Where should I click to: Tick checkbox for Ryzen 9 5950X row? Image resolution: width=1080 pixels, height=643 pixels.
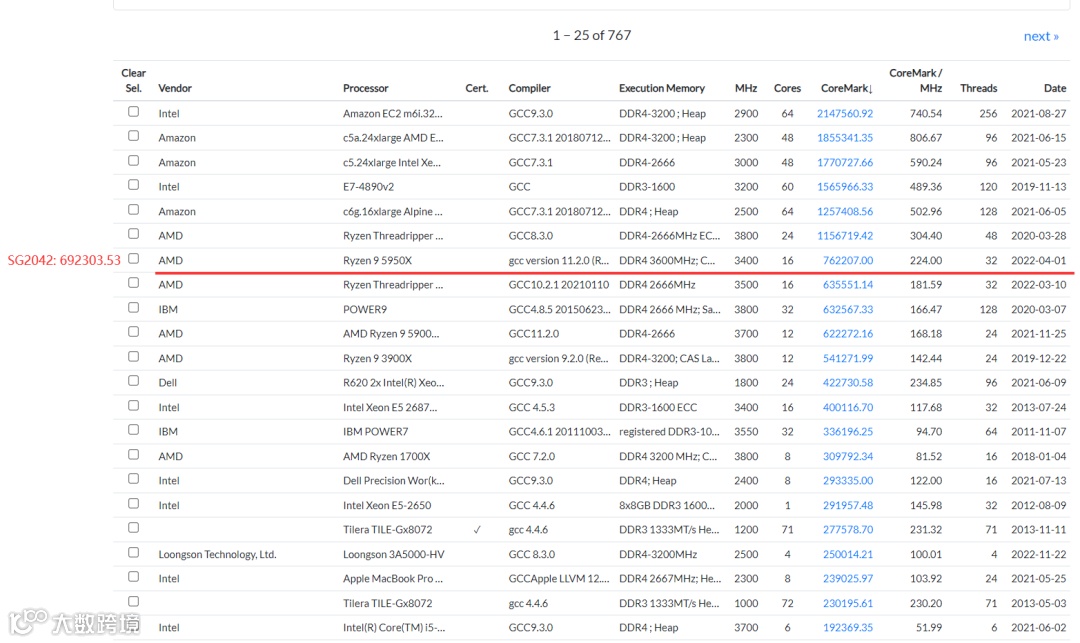(x=134, y=258)
